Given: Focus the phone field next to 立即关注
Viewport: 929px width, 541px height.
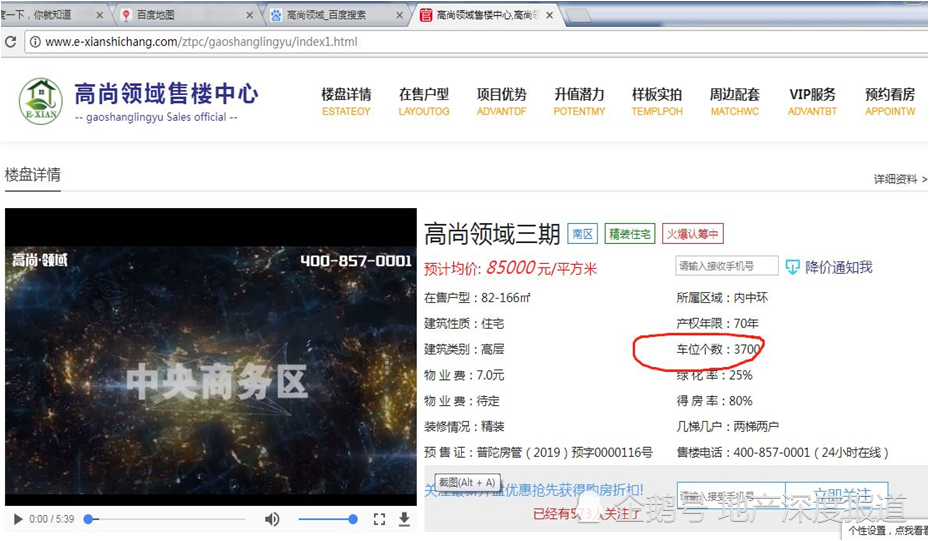Looking at the screenshot, I should (x=731, y=495).
